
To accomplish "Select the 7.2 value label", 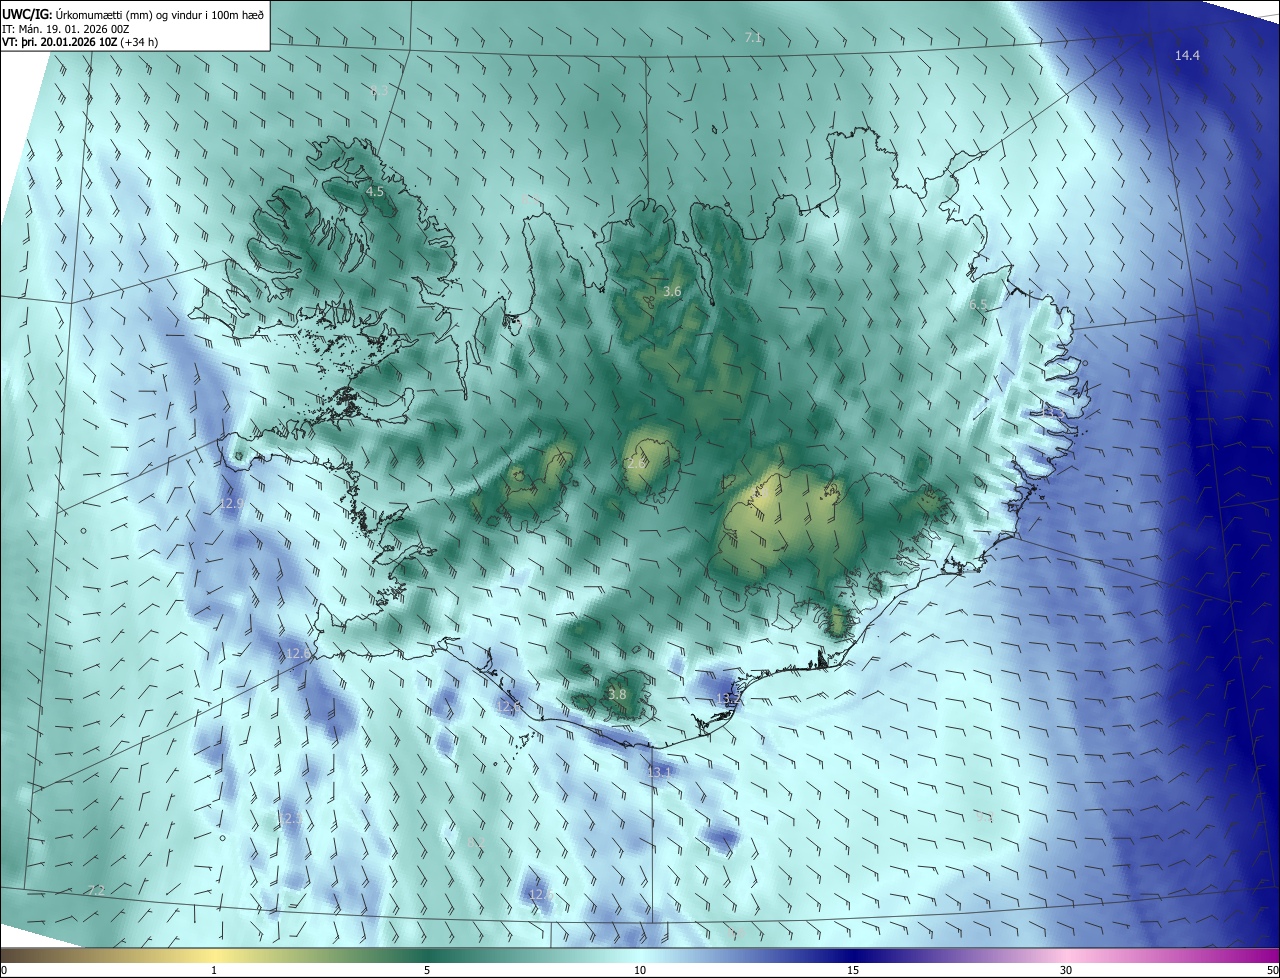I will tap(96, 891).
